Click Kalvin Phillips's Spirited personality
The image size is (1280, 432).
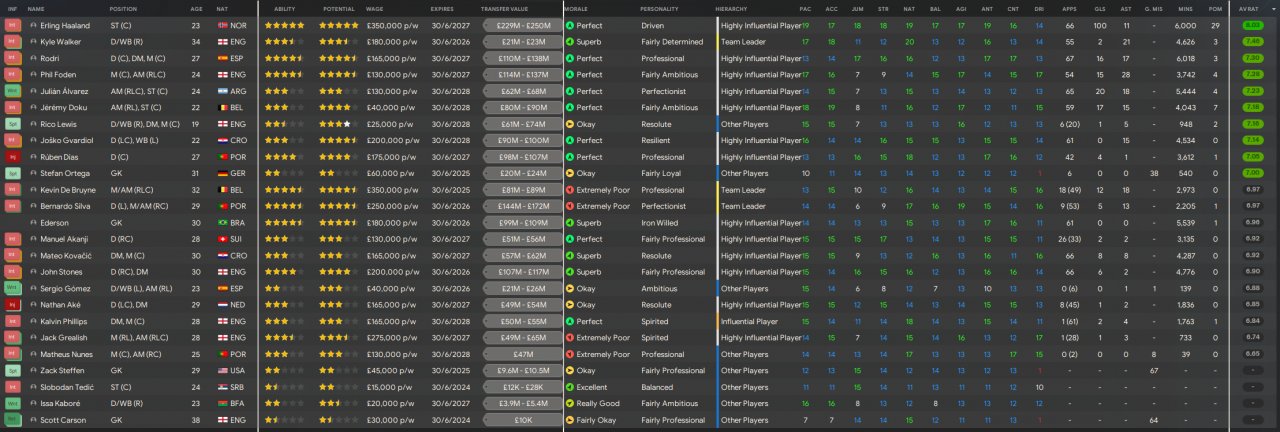coord(655,321)
